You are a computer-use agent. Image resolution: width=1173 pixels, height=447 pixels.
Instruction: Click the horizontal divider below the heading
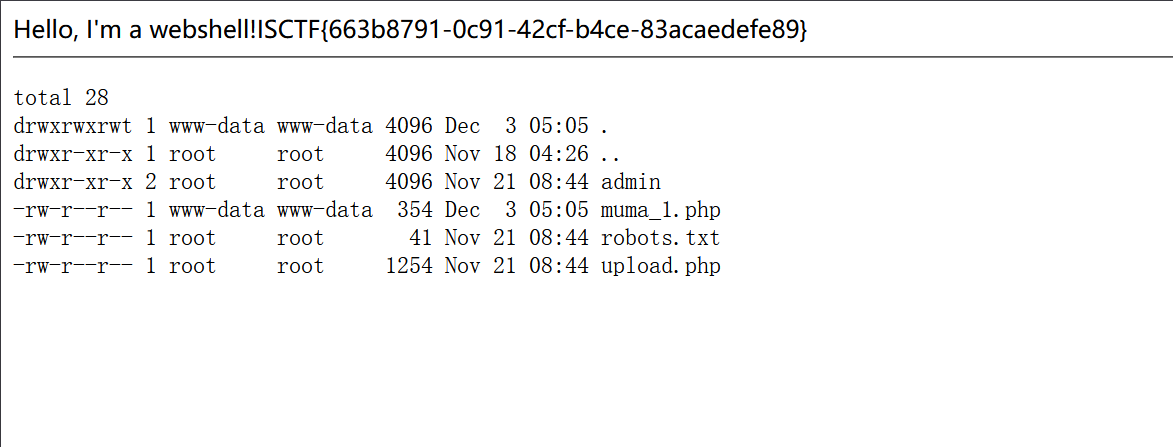click(x=586, y=58)
